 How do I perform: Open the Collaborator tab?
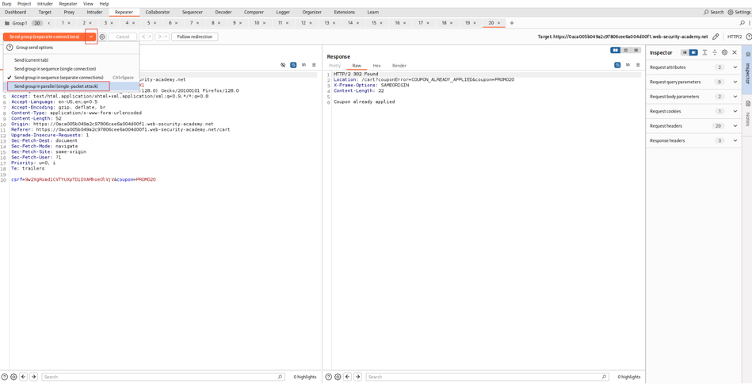coord(158,12)
